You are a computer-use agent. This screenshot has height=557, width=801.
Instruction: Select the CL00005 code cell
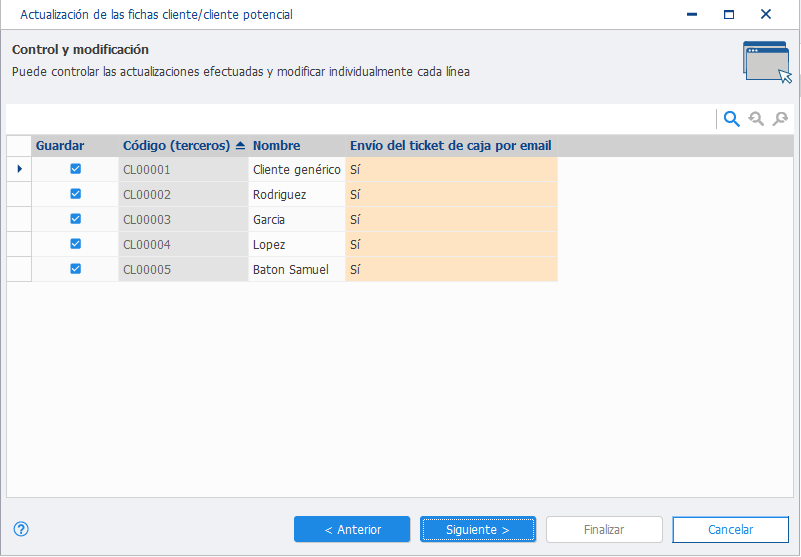[183, 269]
